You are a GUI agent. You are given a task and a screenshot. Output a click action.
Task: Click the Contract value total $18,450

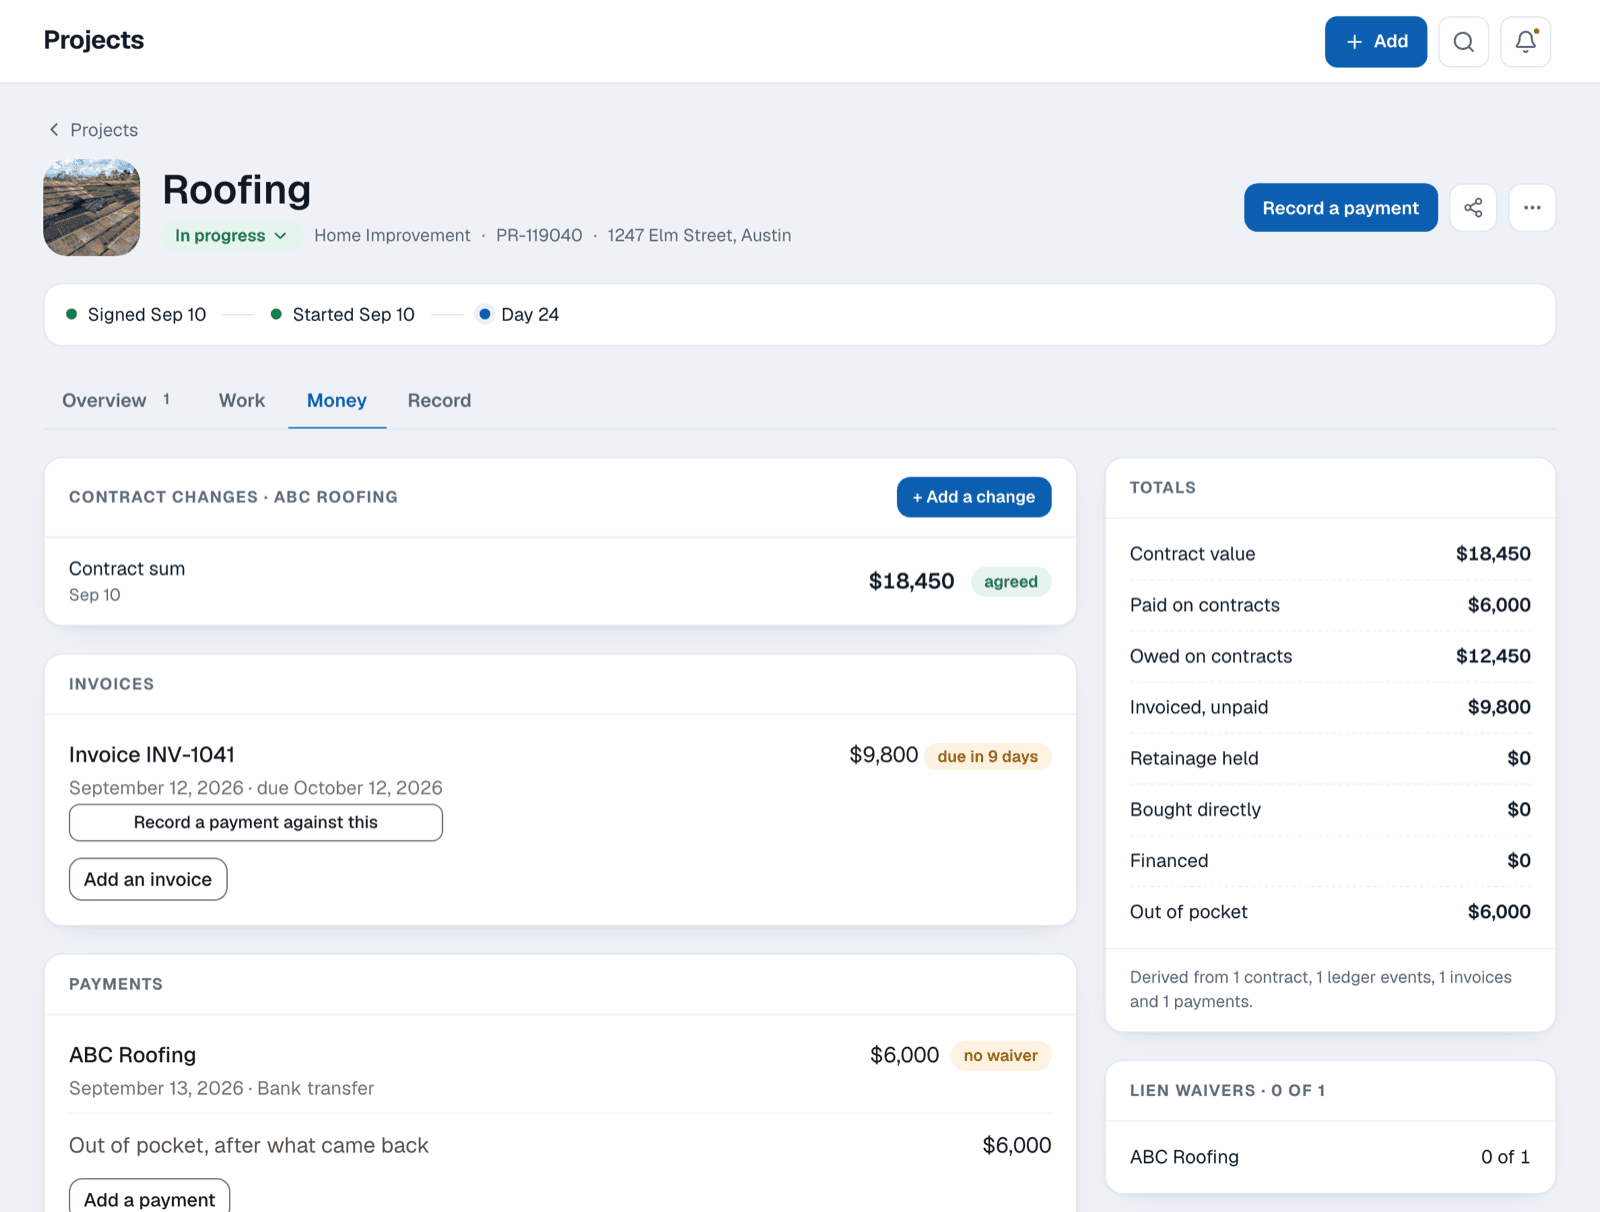click(x=1493, y=554)
